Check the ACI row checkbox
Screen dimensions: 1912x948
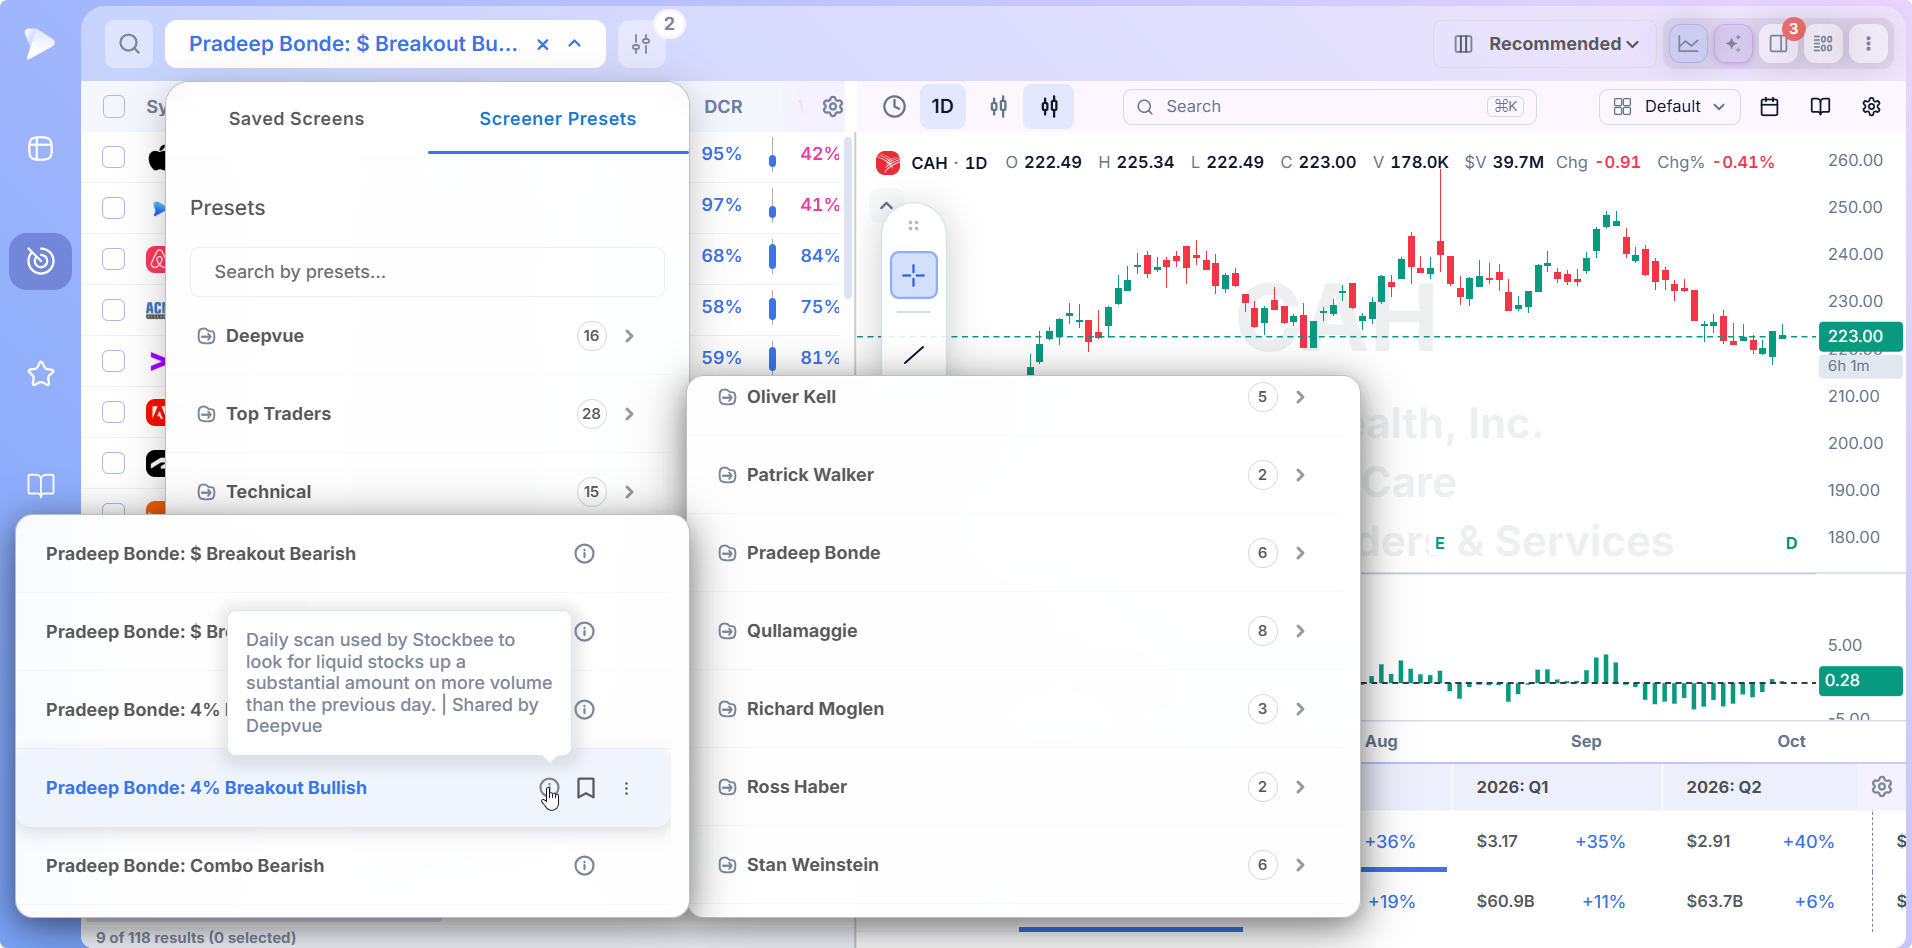coord(114,310)
